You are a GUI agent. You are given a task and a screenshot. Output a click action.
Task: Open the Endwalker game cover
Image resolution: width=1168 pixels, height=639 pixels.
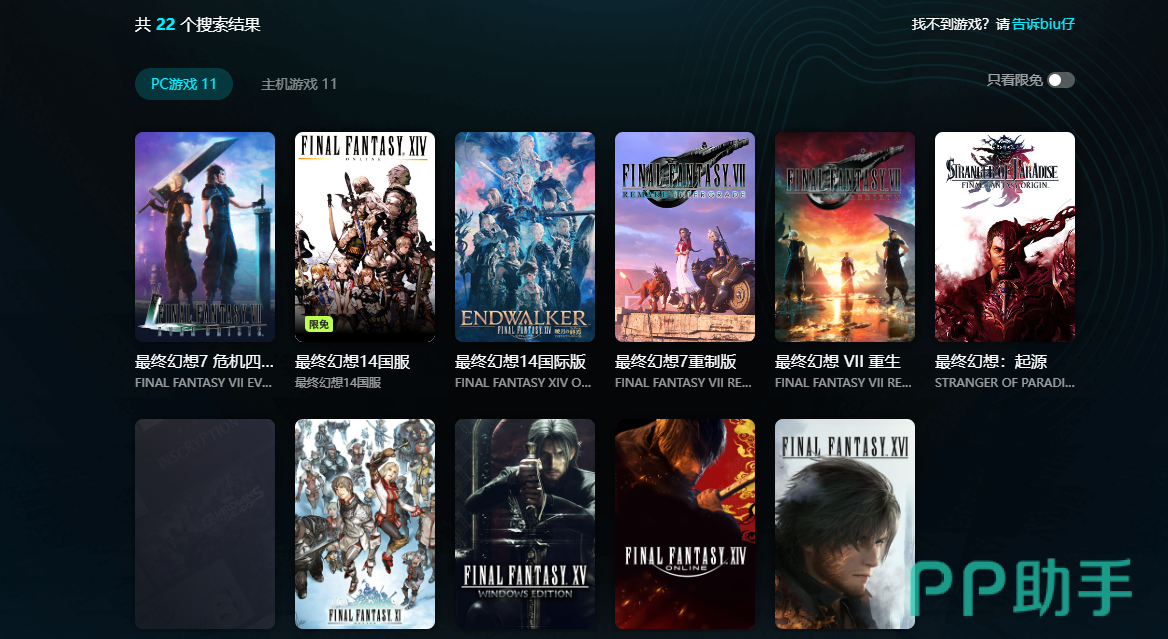pyautogui.click(x=525, y=237)
